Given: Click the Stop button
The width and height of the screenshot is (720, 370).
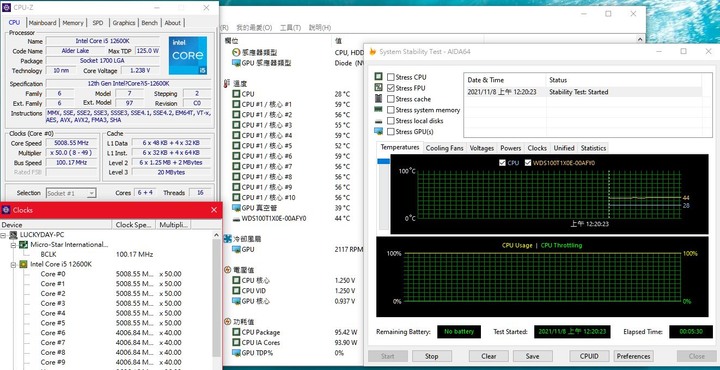Looking at the screenshot, I should 431,356.
